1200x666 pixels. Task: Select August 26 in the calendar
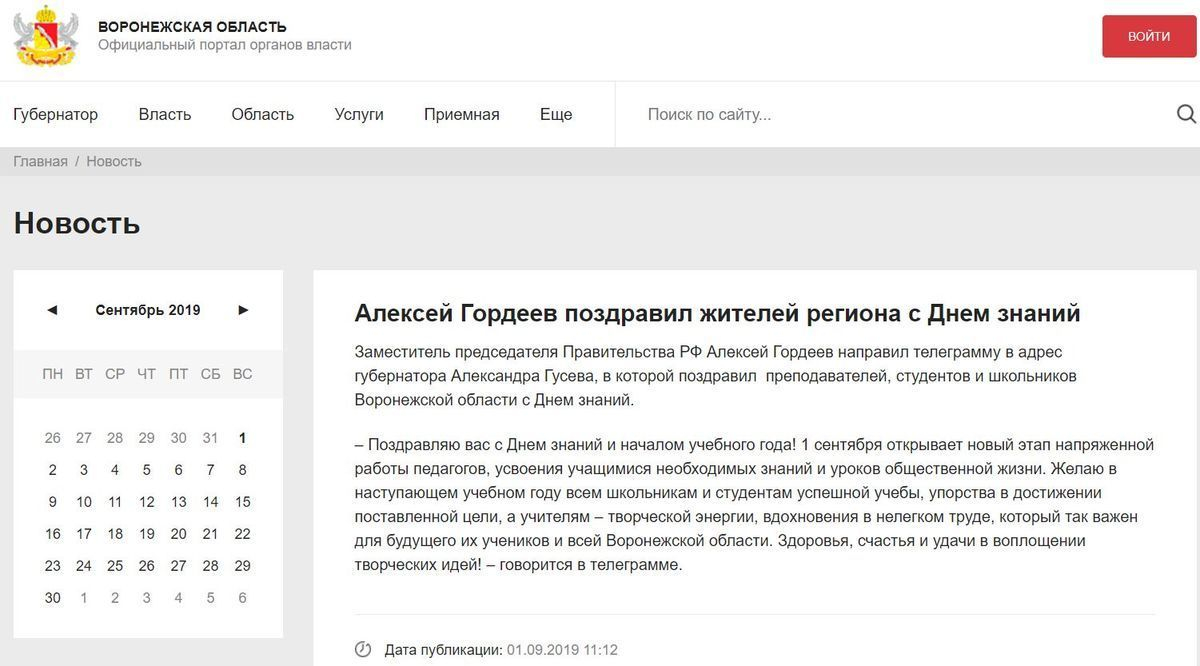tap(52, 438)
